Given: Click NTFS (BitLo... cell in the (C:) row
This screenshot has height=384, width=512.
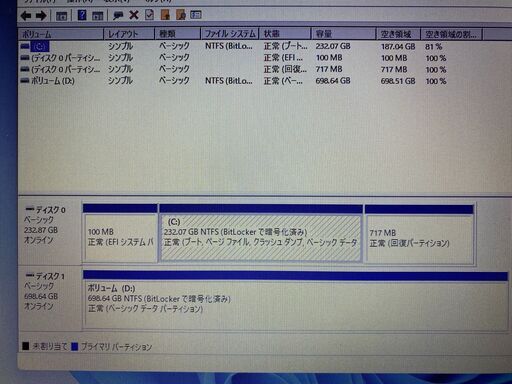Looking at the screenshot, I should (x=229, y=46).
